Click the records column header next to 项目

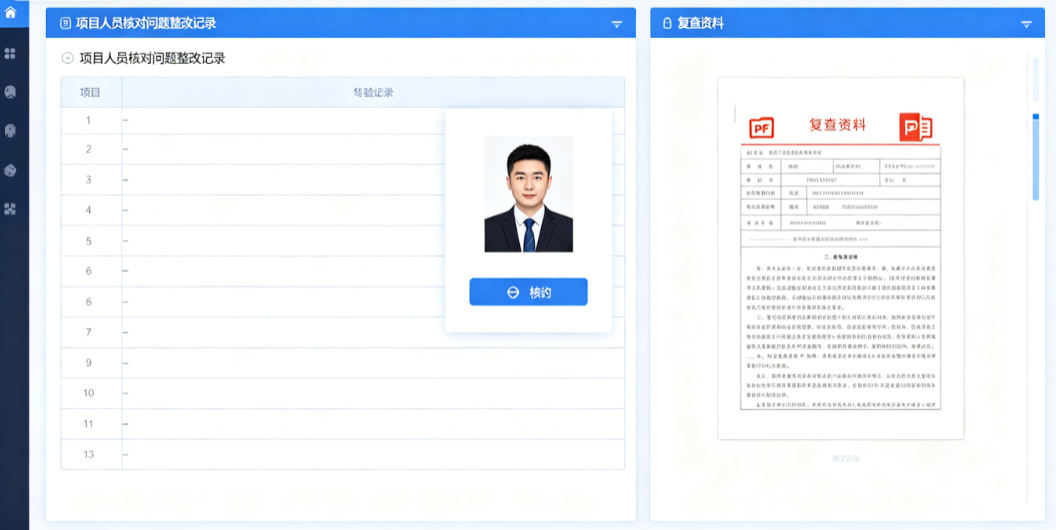point(373,92)
